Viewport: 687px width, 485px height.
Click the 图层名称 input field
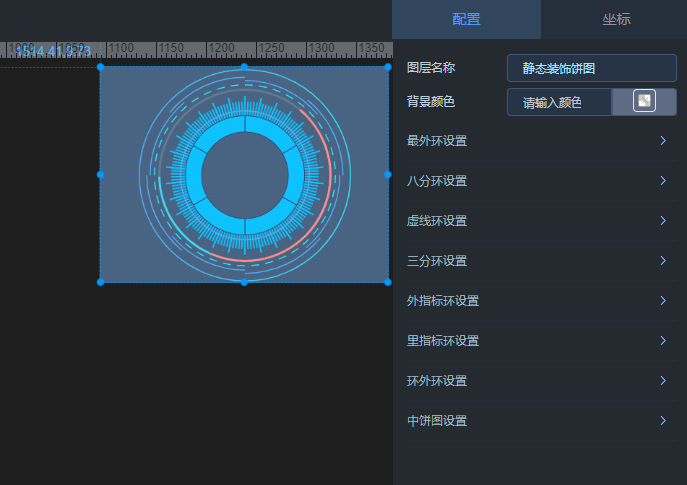tap(591, 68)
